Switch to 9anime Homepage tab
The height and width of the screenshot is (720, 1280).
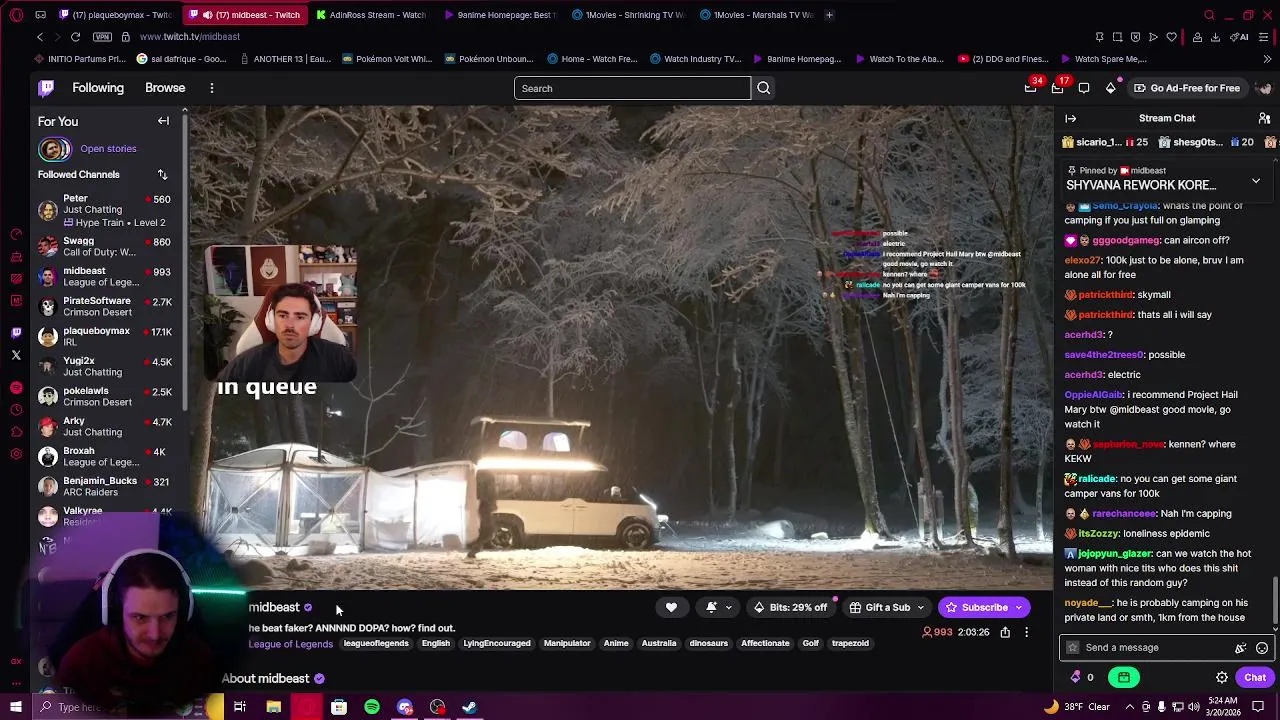[x=498, y=15]
